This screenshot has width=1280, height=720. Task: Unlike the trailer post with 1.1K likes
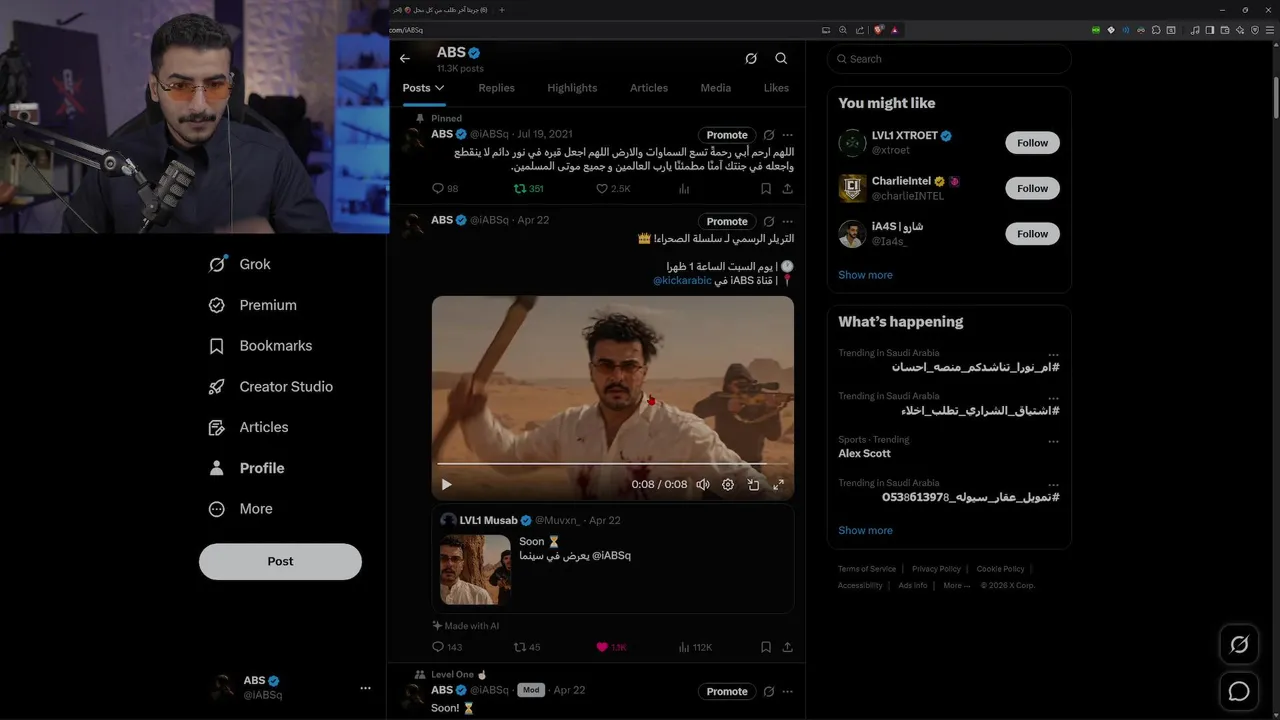tap(611, 647)
